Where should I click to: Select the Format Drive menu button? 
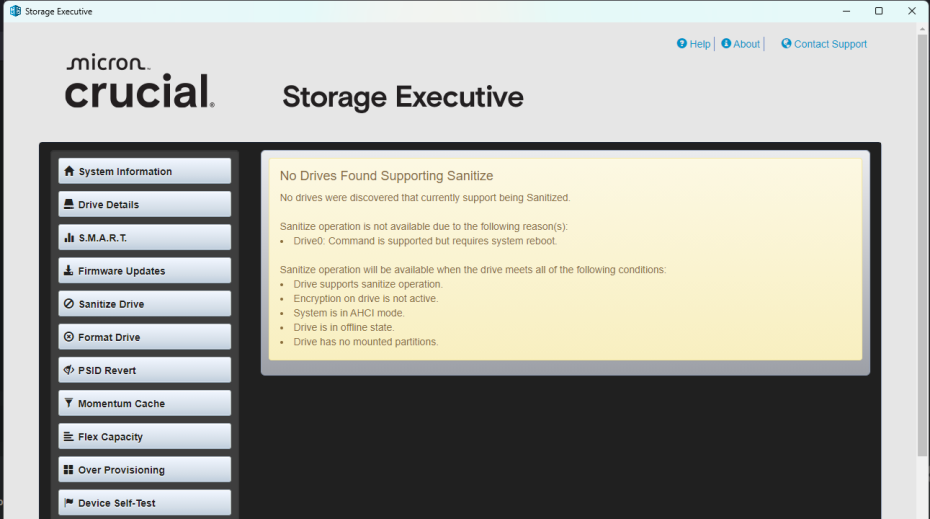click(x=144, y=337)
